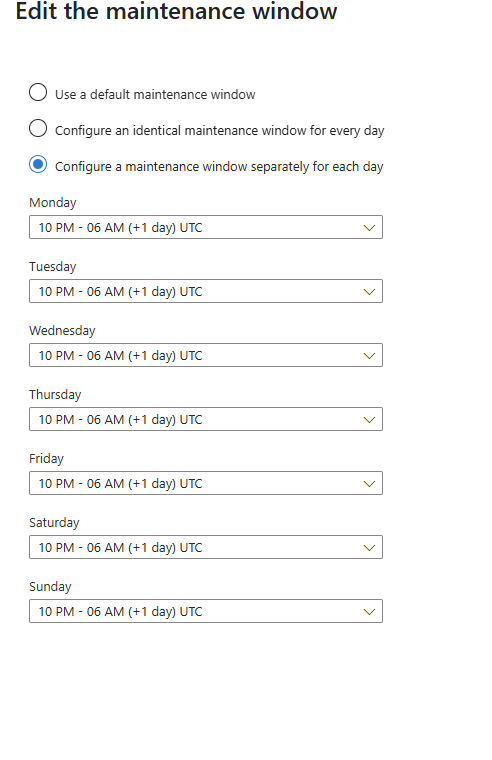Select the default maintenance window radio option
Screen dimensions: 492x760
coord(38,92)
